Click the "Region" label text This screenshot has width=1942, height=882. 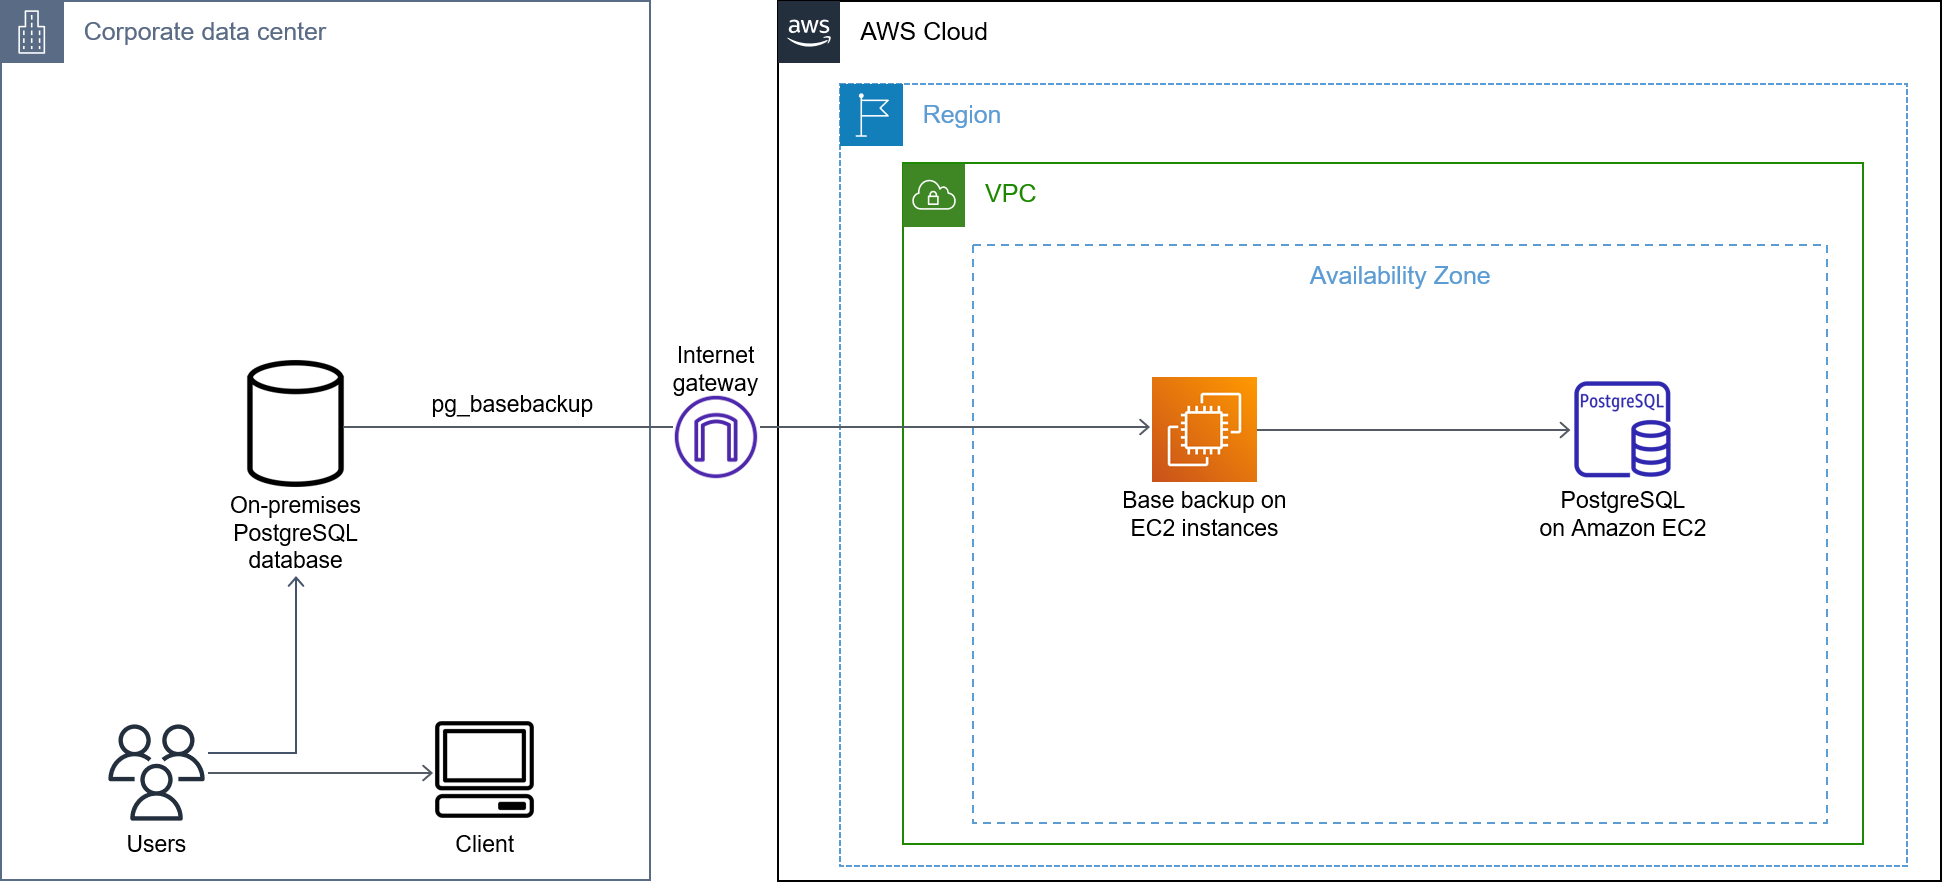[x=960, y=115]
